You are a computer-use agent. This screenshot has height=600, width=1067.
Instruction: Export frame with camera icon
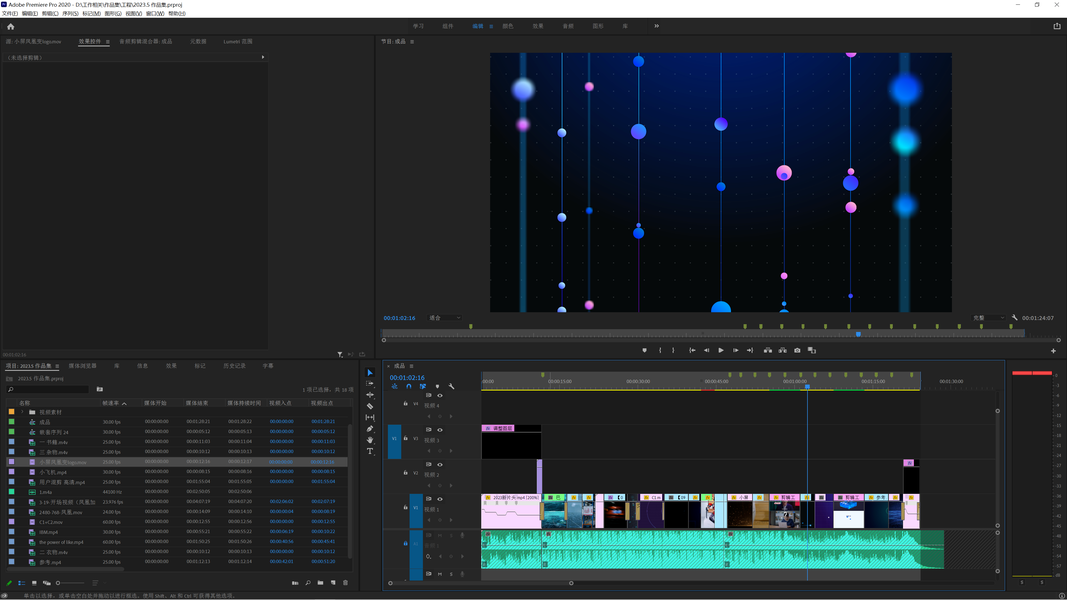(x=797, y=350)
